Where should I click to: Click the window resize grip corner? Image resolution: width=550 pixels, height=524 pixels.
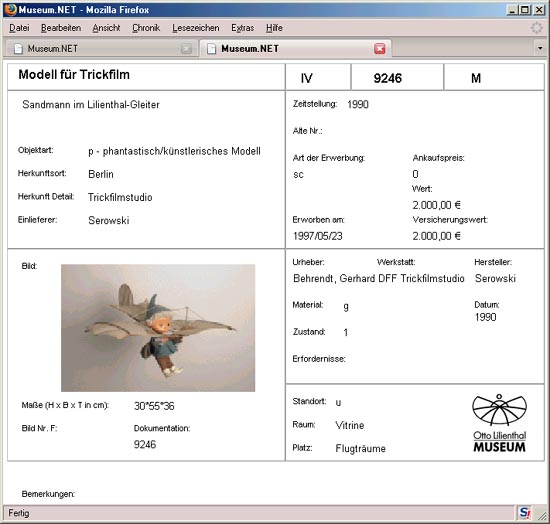coord(542,515)
